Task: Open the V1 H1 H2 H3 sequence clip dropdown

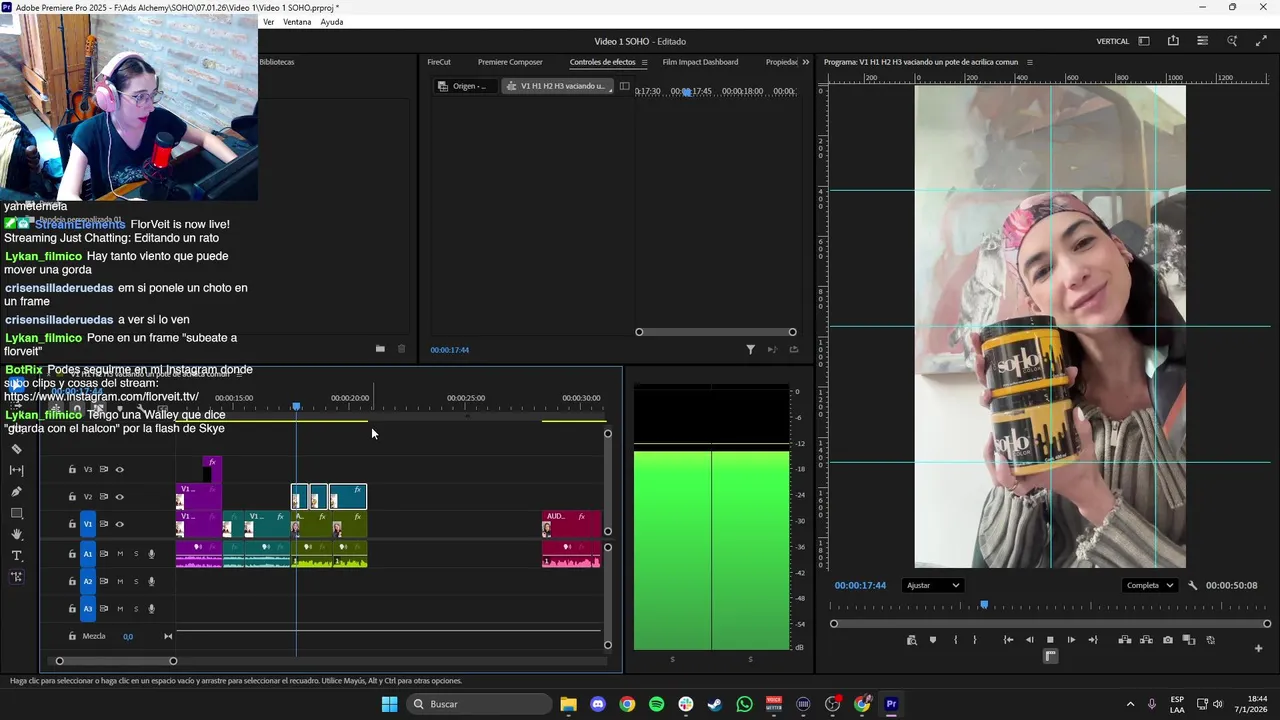Action: tap(556, 86)
